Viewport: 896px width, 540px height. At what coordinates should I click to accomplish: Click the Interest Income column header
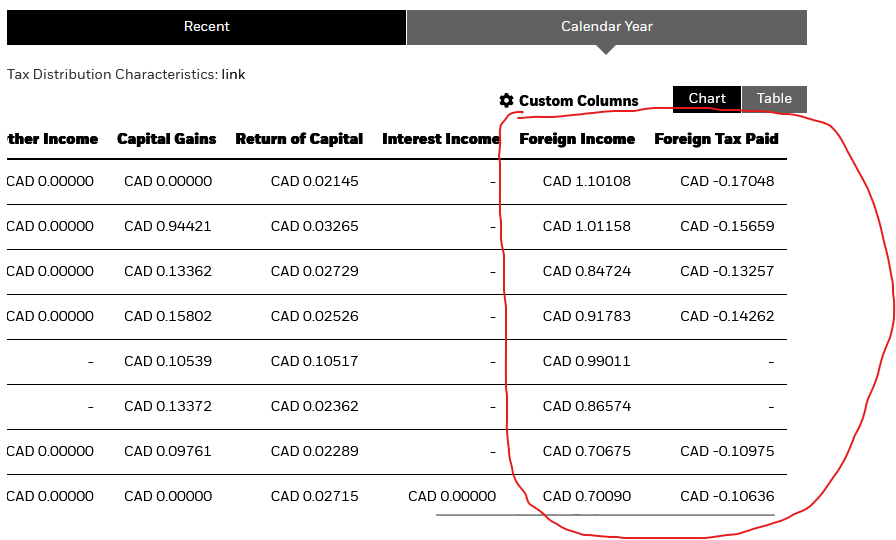[441, 139]
